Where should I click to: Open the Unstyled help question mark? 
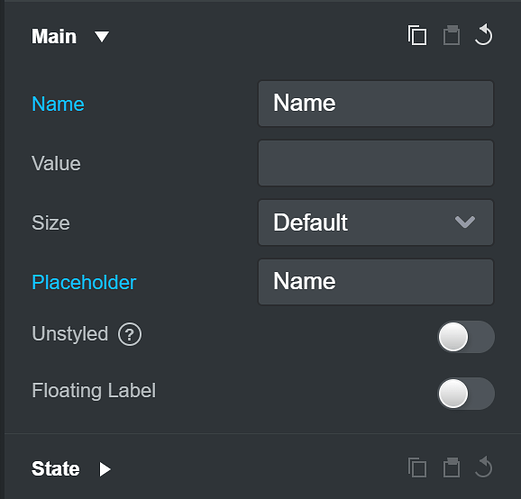(130, 334)
